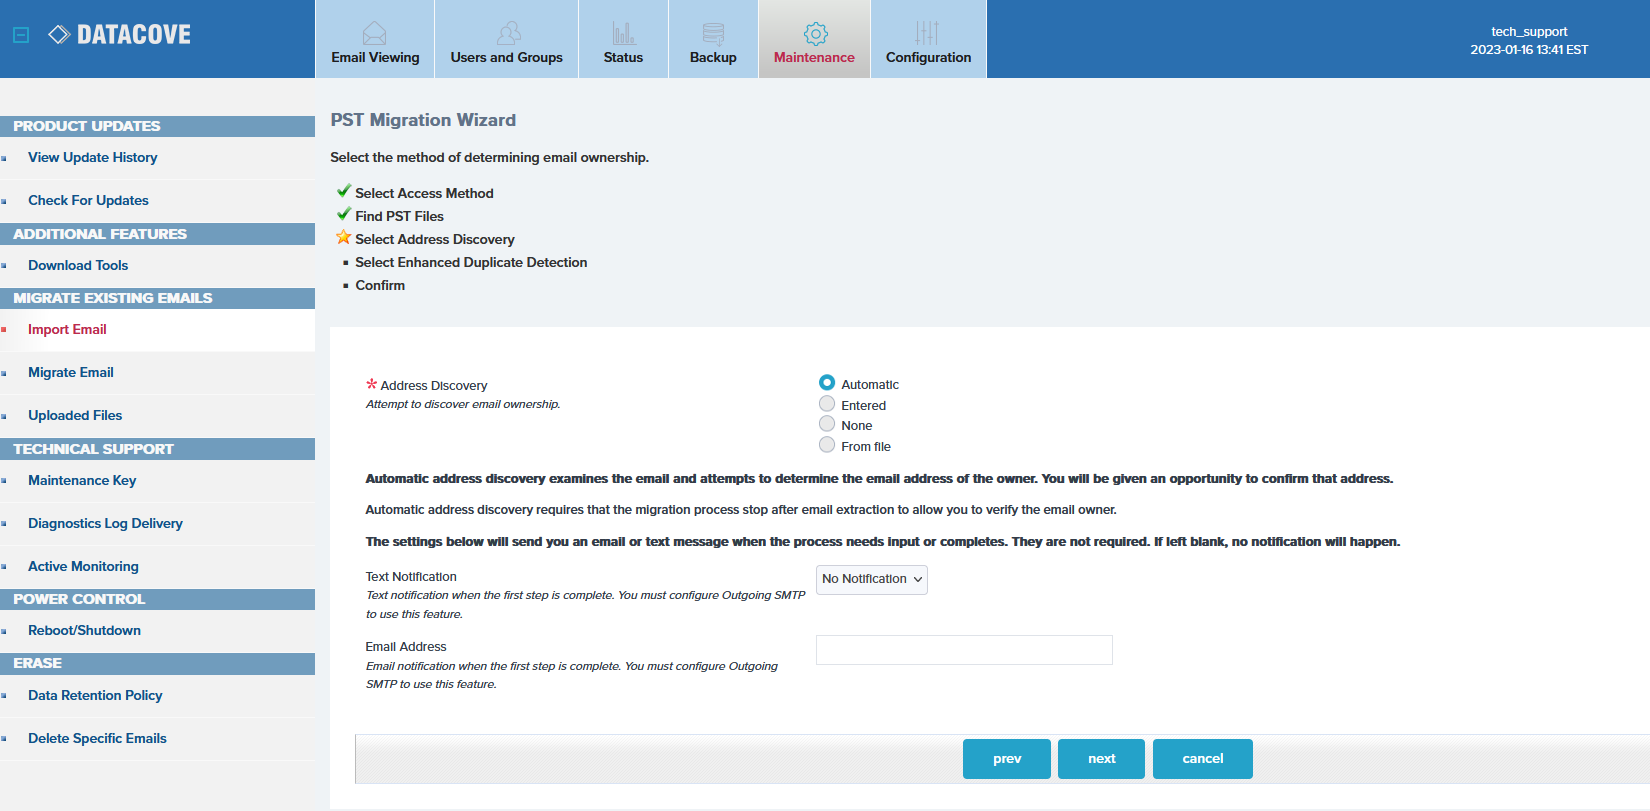The image size is (1650, 811).
Task: Pick None for address discovery
Action: click(827, 424)
